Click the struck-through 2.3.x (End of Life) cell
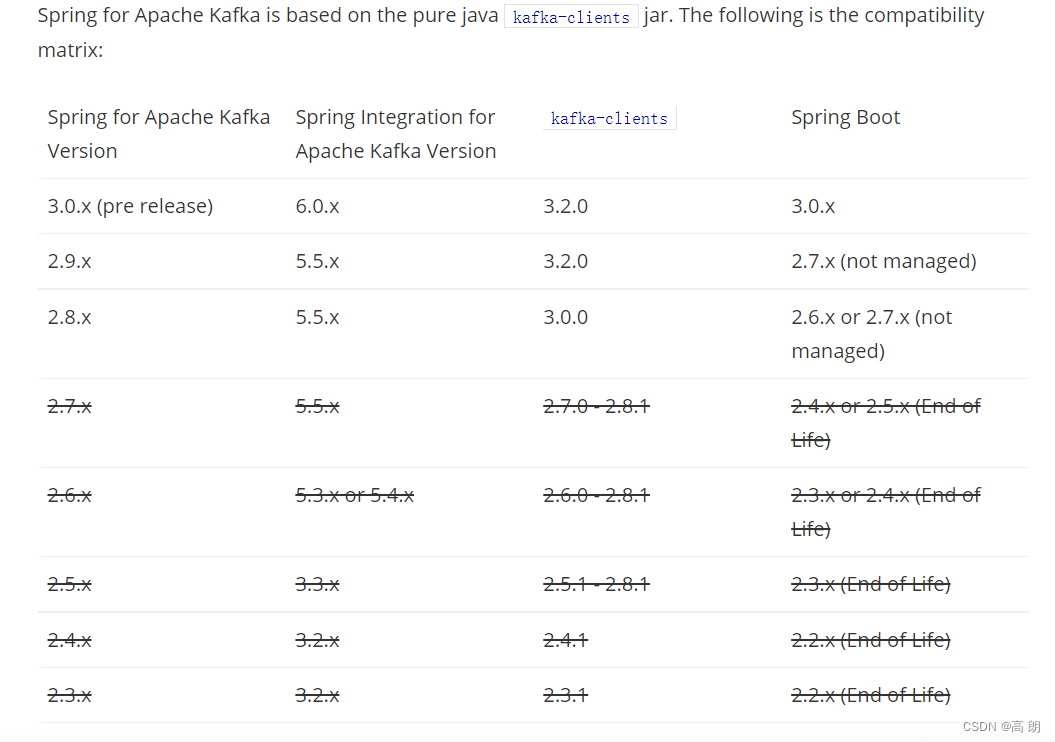The image size is (1055, 742). click(871, 584)
